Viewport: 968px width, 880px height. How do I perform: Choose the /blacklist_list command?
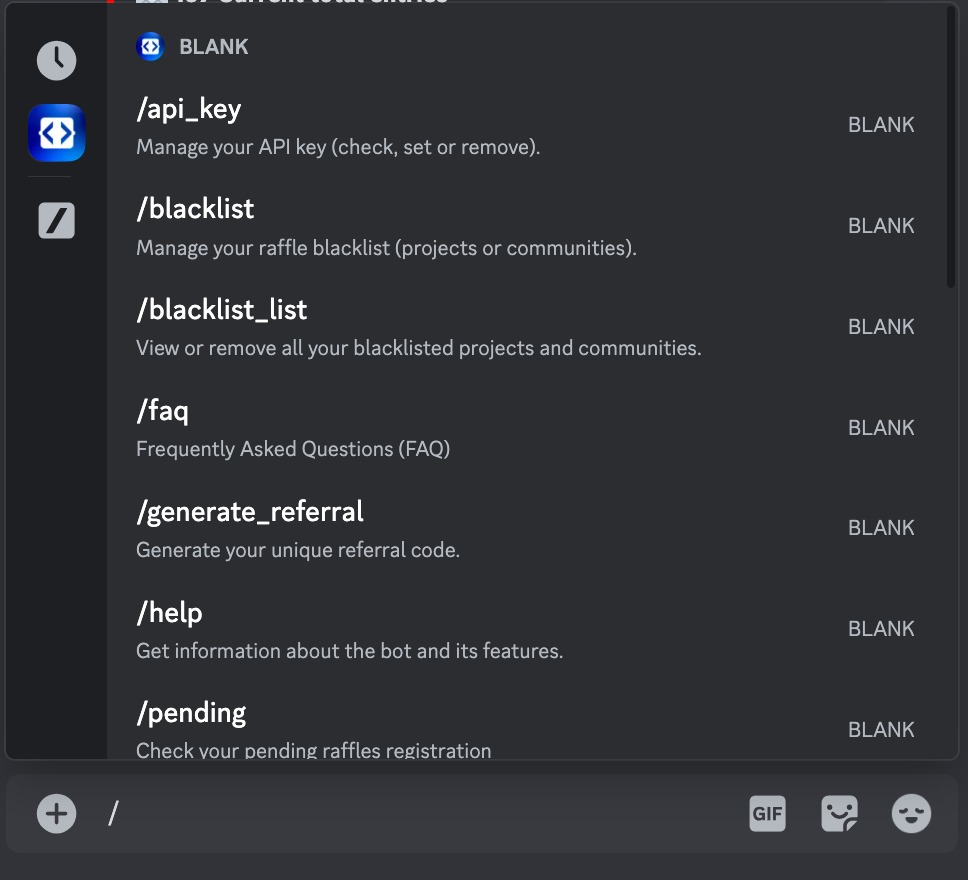[525, 327]
